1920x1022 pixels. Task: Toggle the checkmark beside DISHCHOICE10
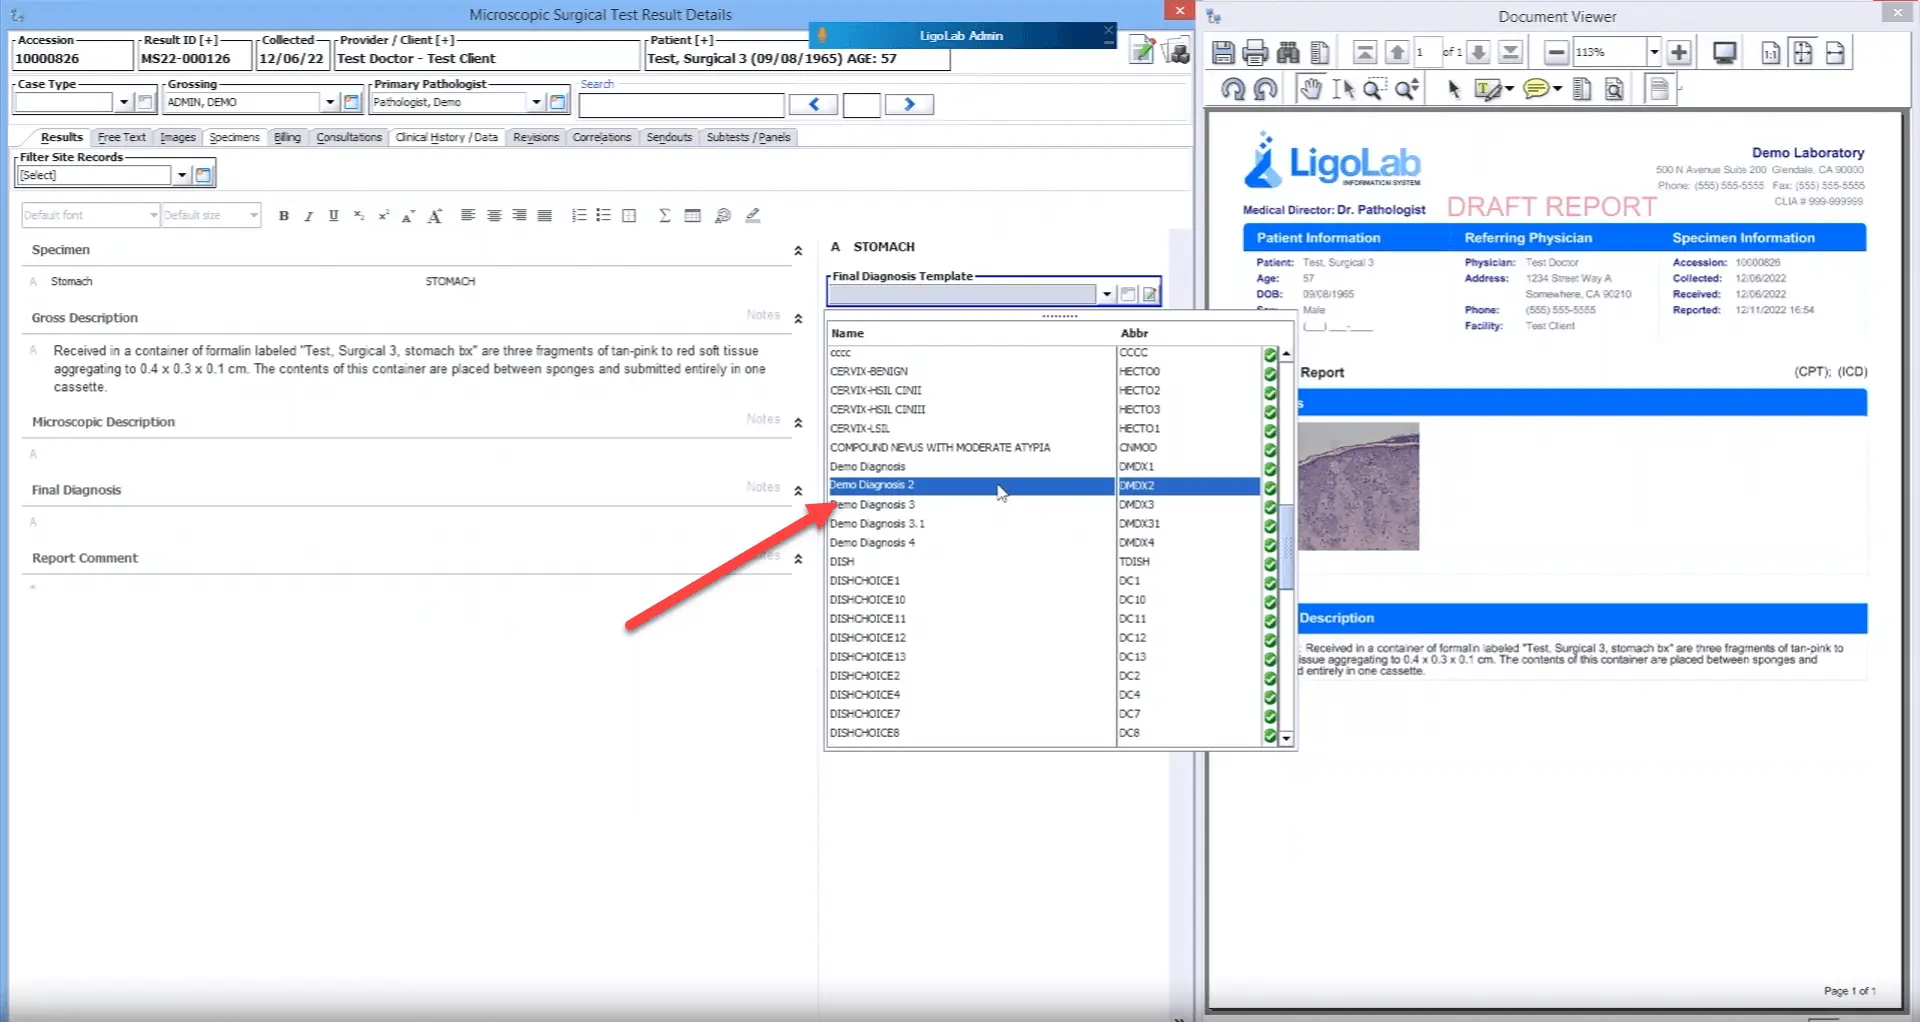[1269, 600]
